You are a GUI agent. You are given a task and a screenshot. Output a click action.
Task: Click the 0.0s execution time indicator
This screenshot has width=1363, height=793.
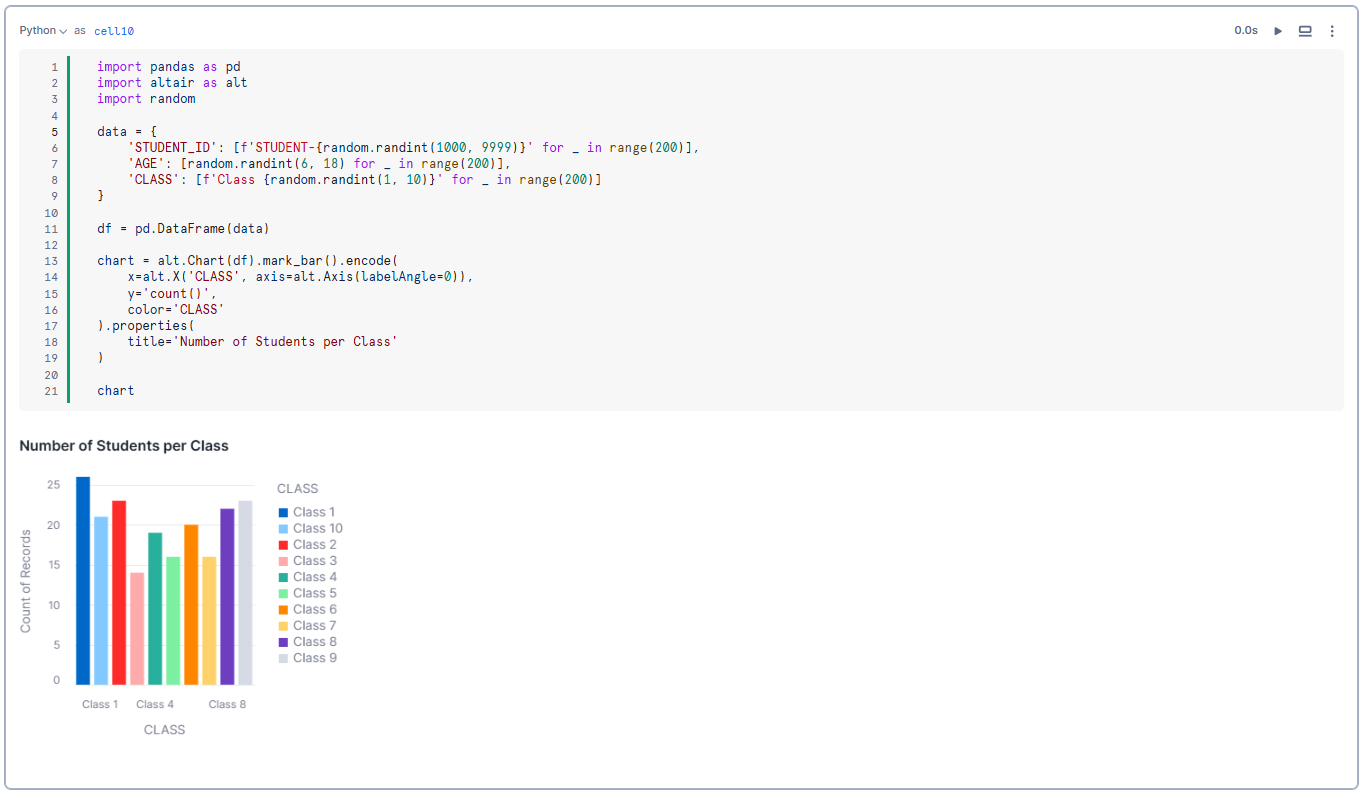click(x=1246, y=30)
